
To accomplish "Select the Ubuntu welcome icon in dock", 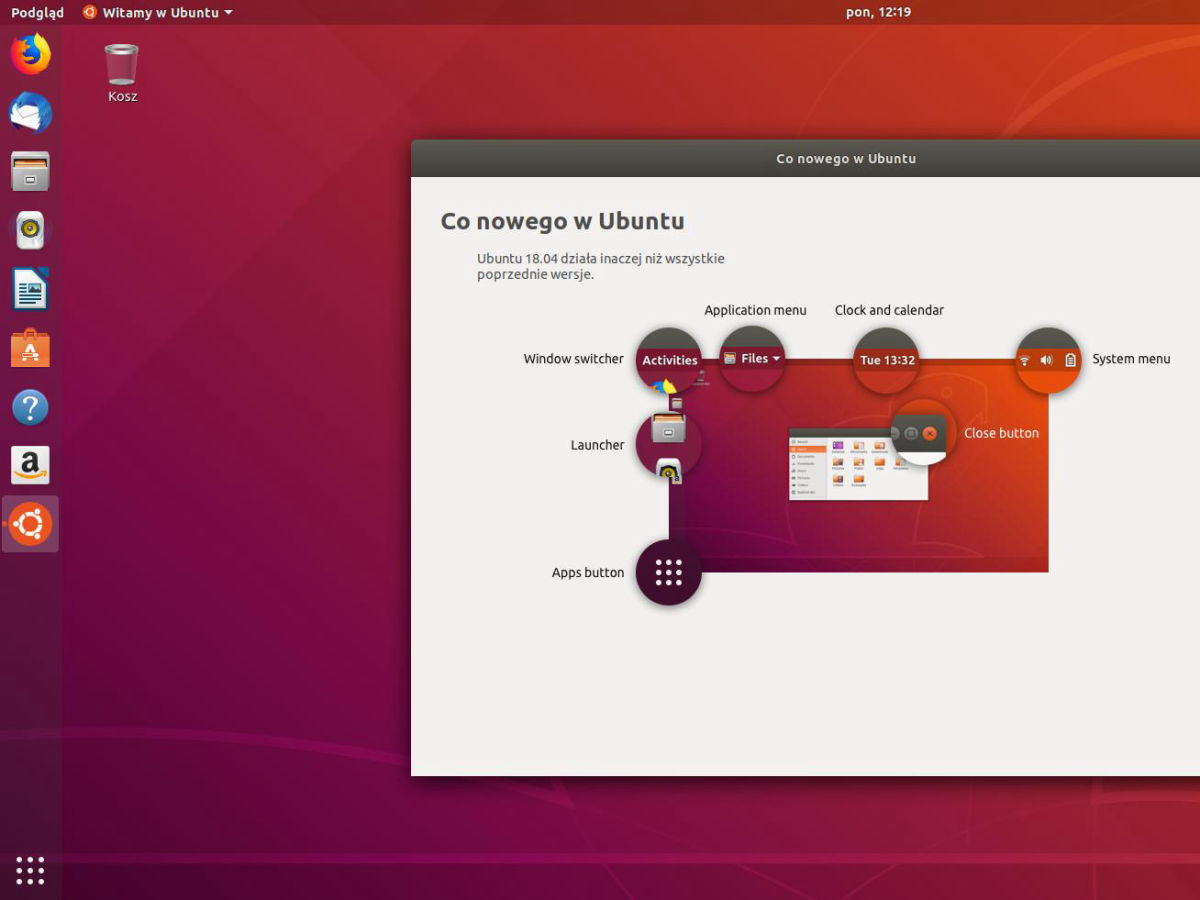I will tap(30, 524).
